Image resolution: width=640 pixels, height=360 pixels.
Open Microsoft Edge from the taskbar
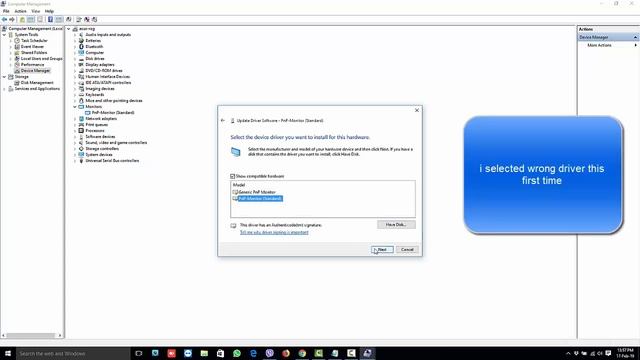[x=253, y=353]
